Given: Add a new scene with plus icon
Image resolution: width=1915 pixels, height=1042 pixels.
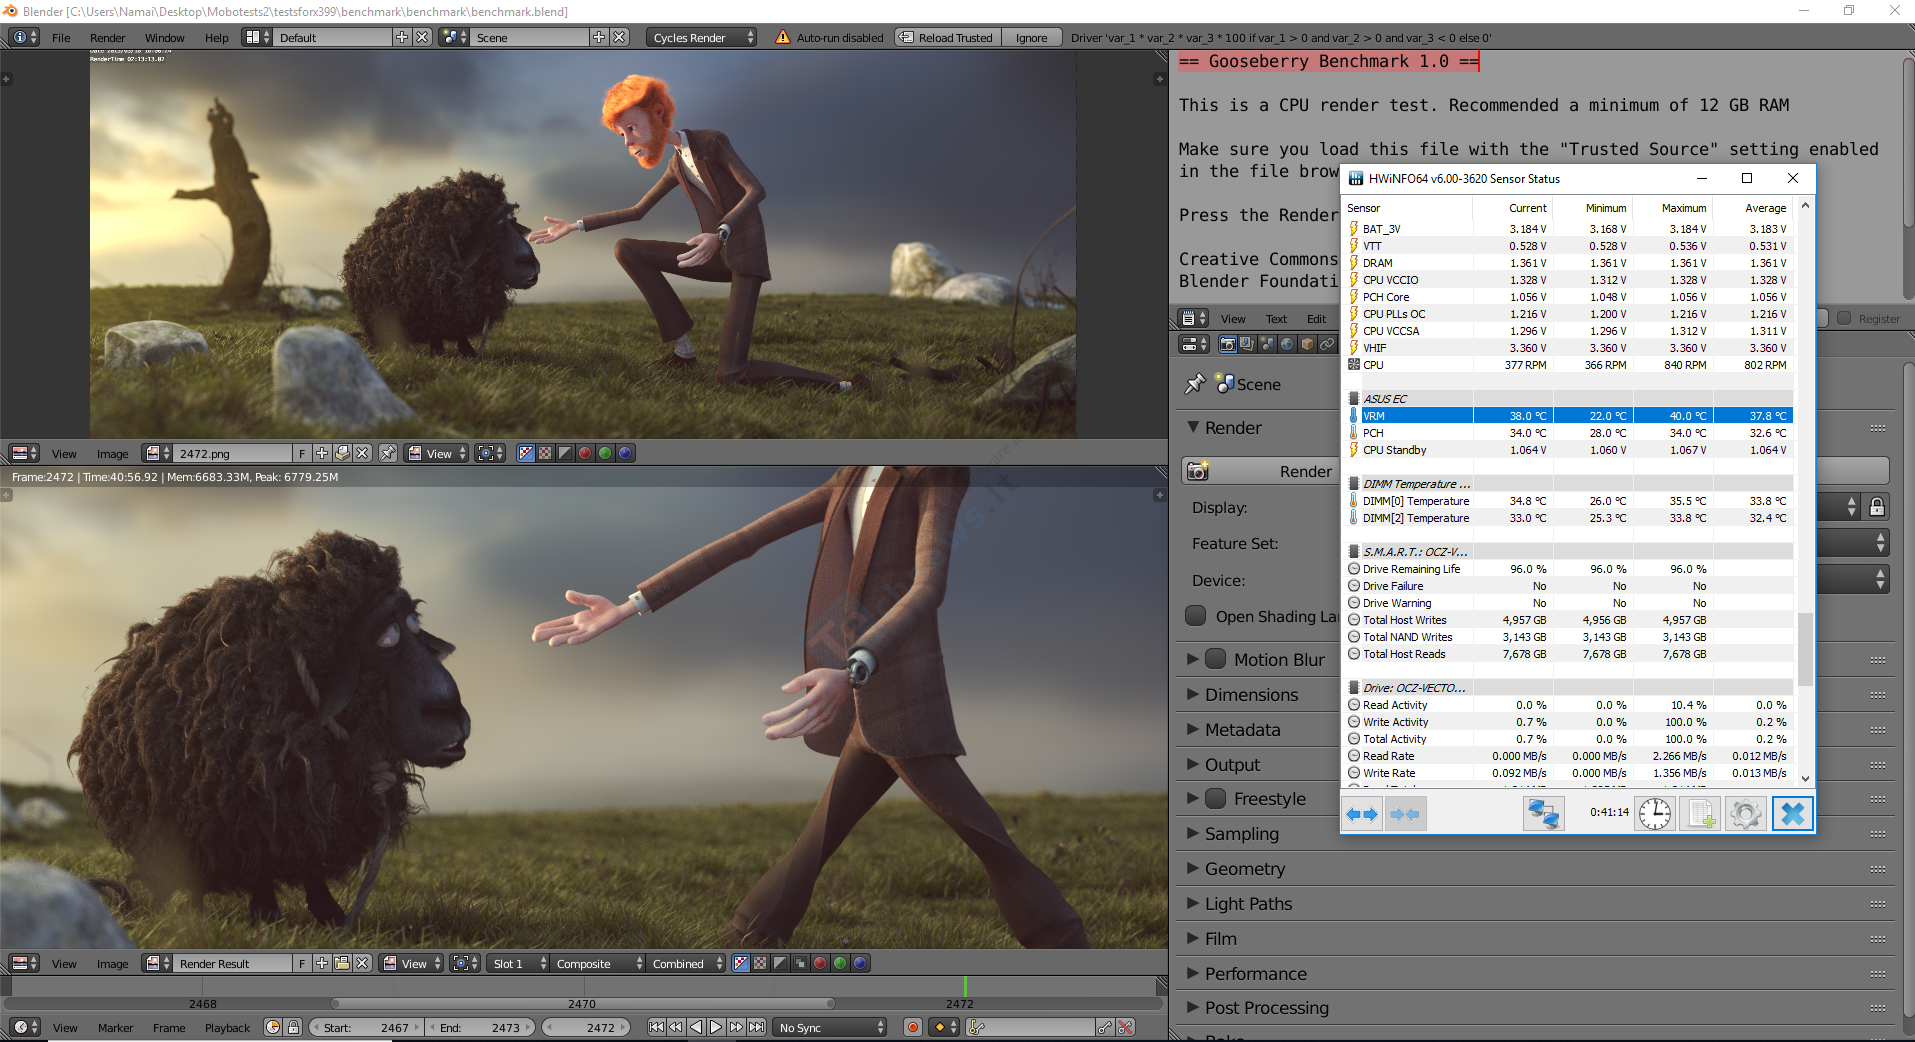Looking at the screenshot, I should click(599, 37).
